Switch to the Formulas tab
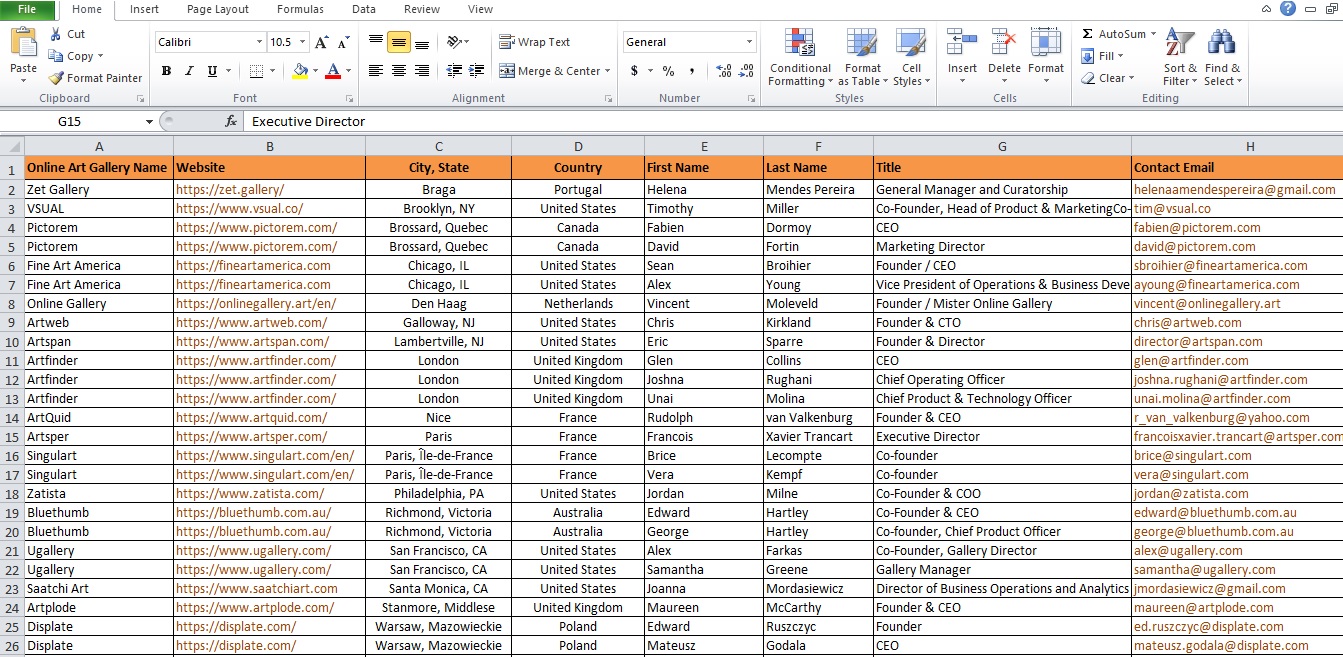This screenshot has height=658, width=1343. click(x=300, y=10)
